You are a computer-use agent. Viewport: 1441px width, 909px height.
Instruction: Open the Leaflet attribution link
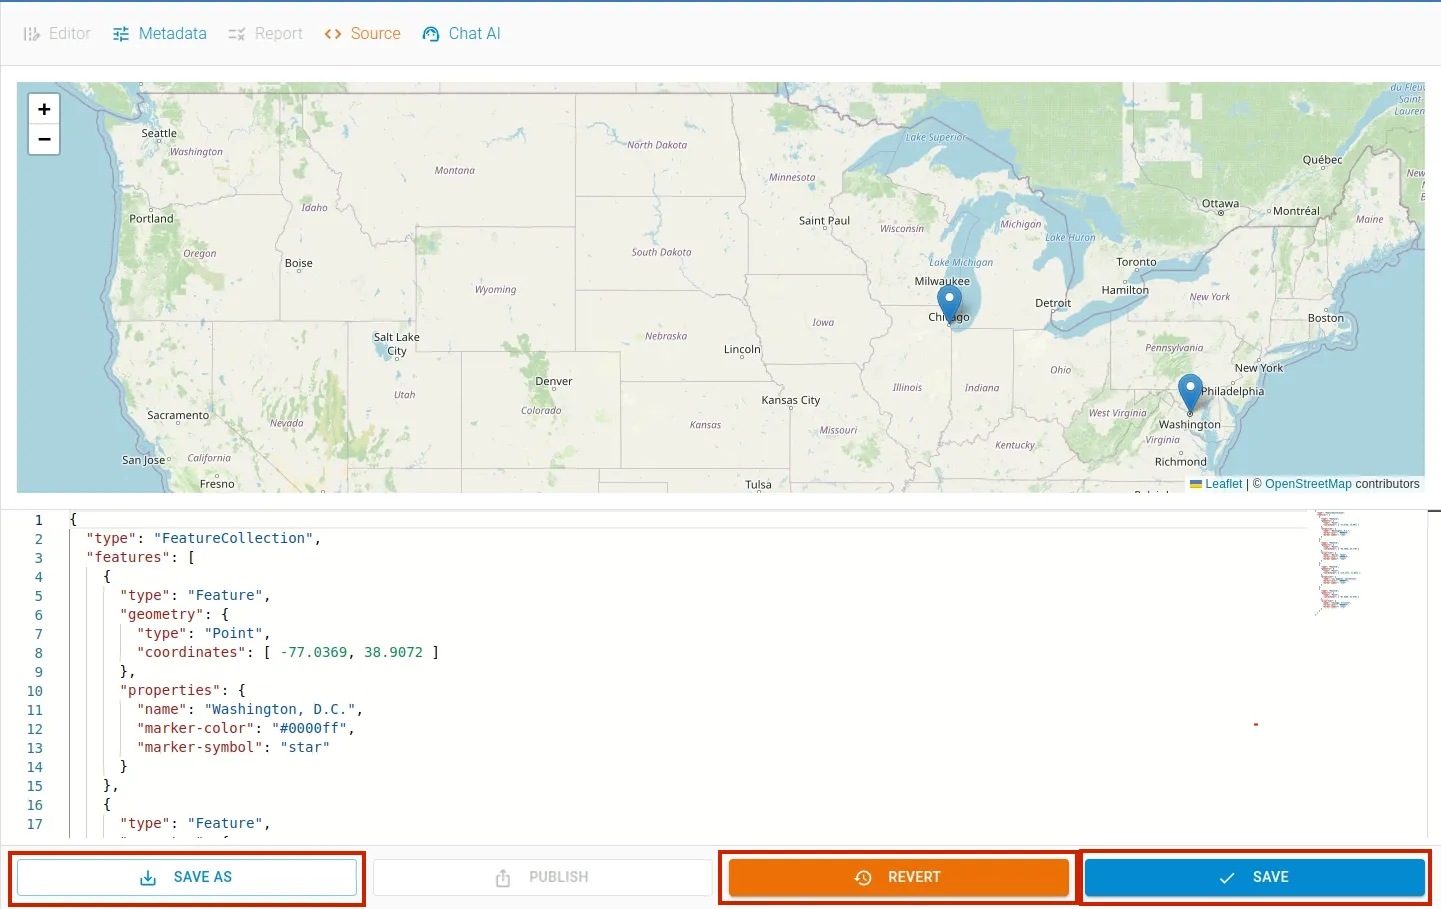[x=1223, y=484]
